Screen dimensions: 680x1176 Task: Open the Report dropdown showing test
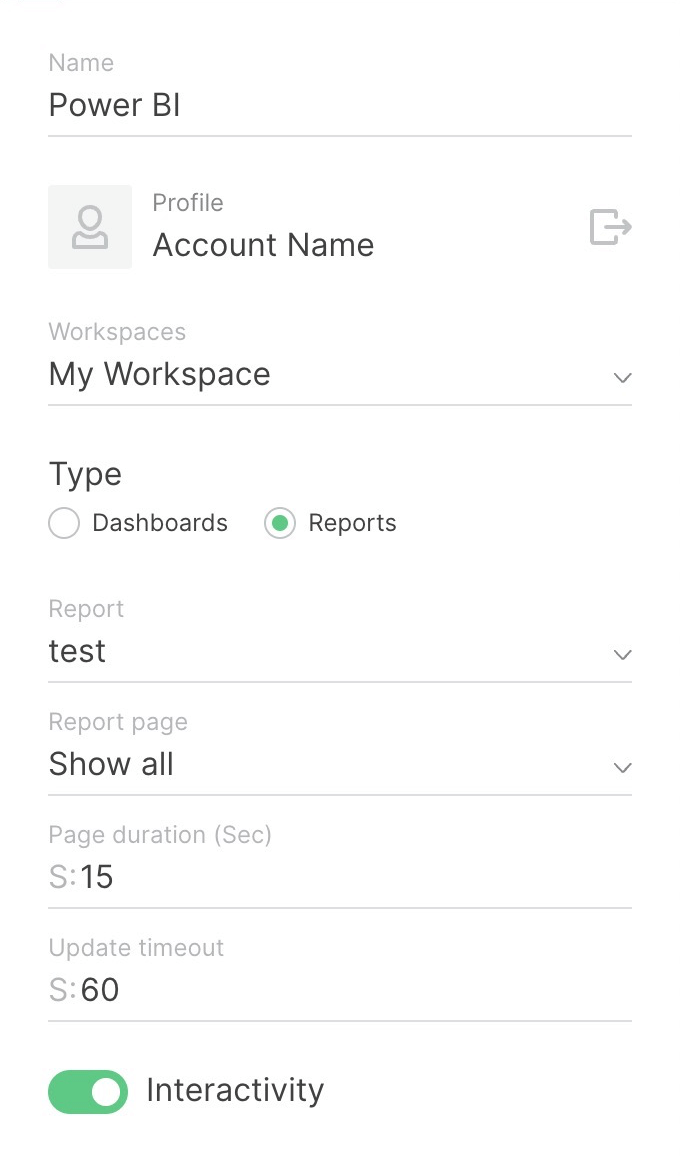(x=340, y=651)
